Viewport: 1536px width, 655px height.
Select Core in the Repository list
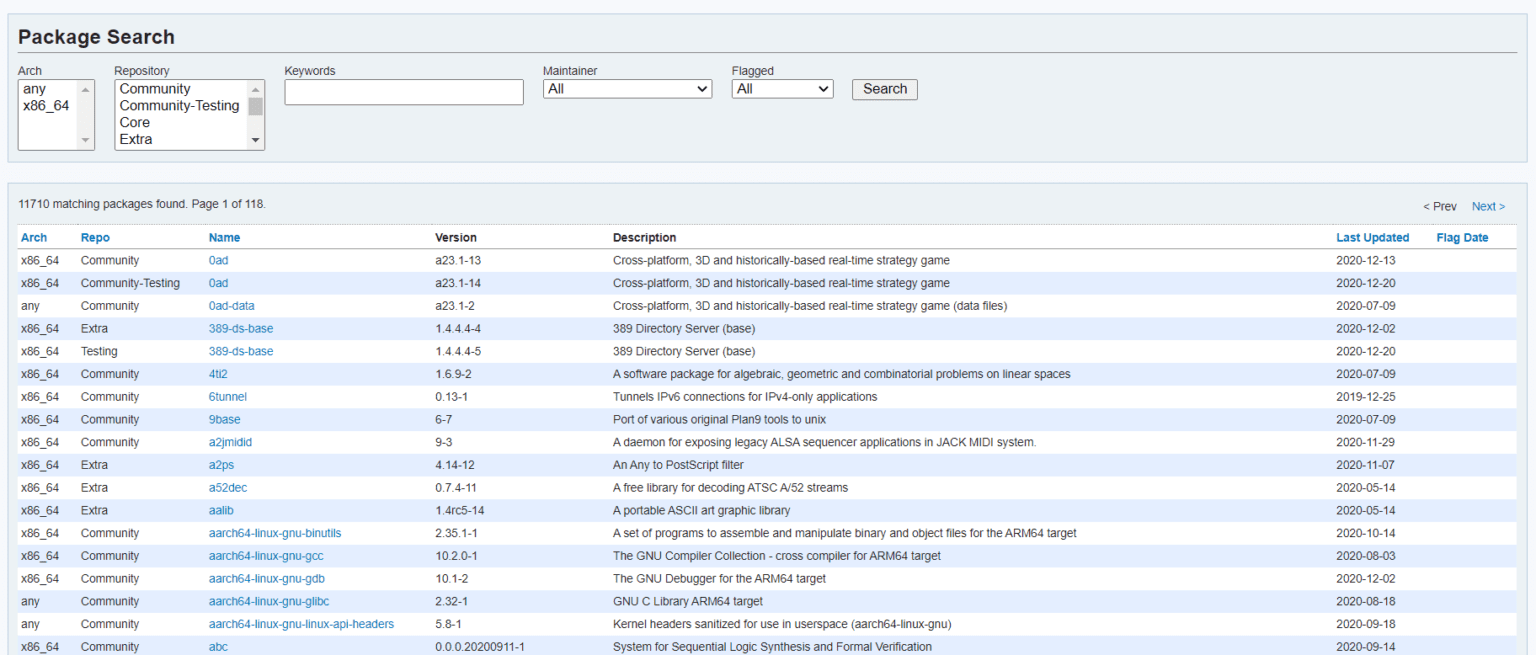(135, 123)
